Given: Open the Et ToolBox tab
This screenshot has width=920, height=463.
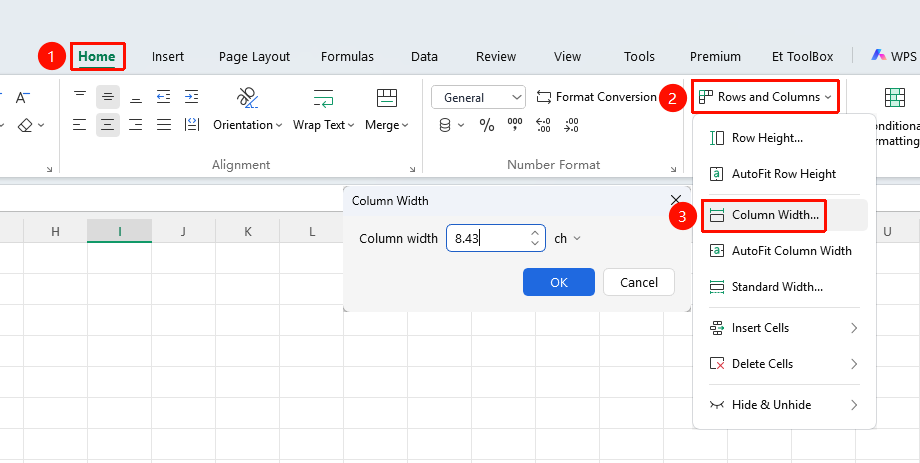Looking at the screenshot, I should (803, 57).
